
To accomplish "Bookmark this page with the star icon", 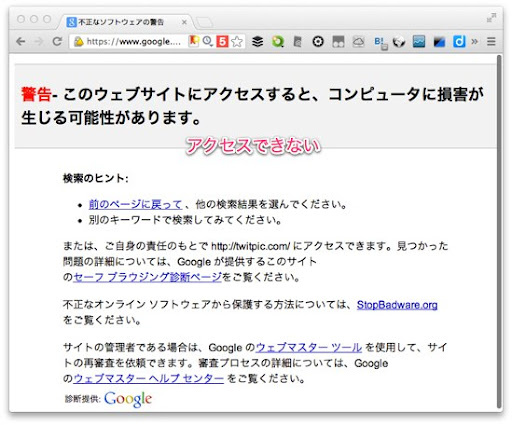I will click(237, 42).
